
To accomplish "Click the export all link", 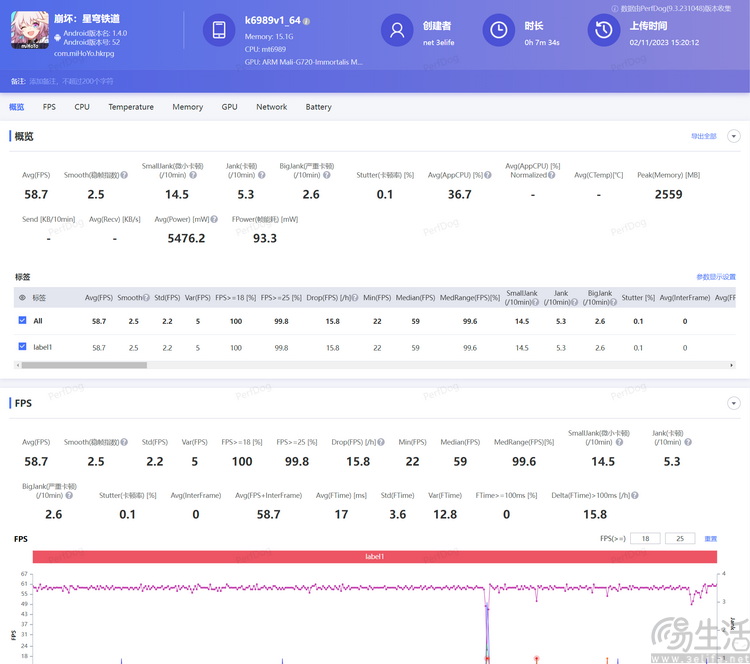I will click(704, 136).
